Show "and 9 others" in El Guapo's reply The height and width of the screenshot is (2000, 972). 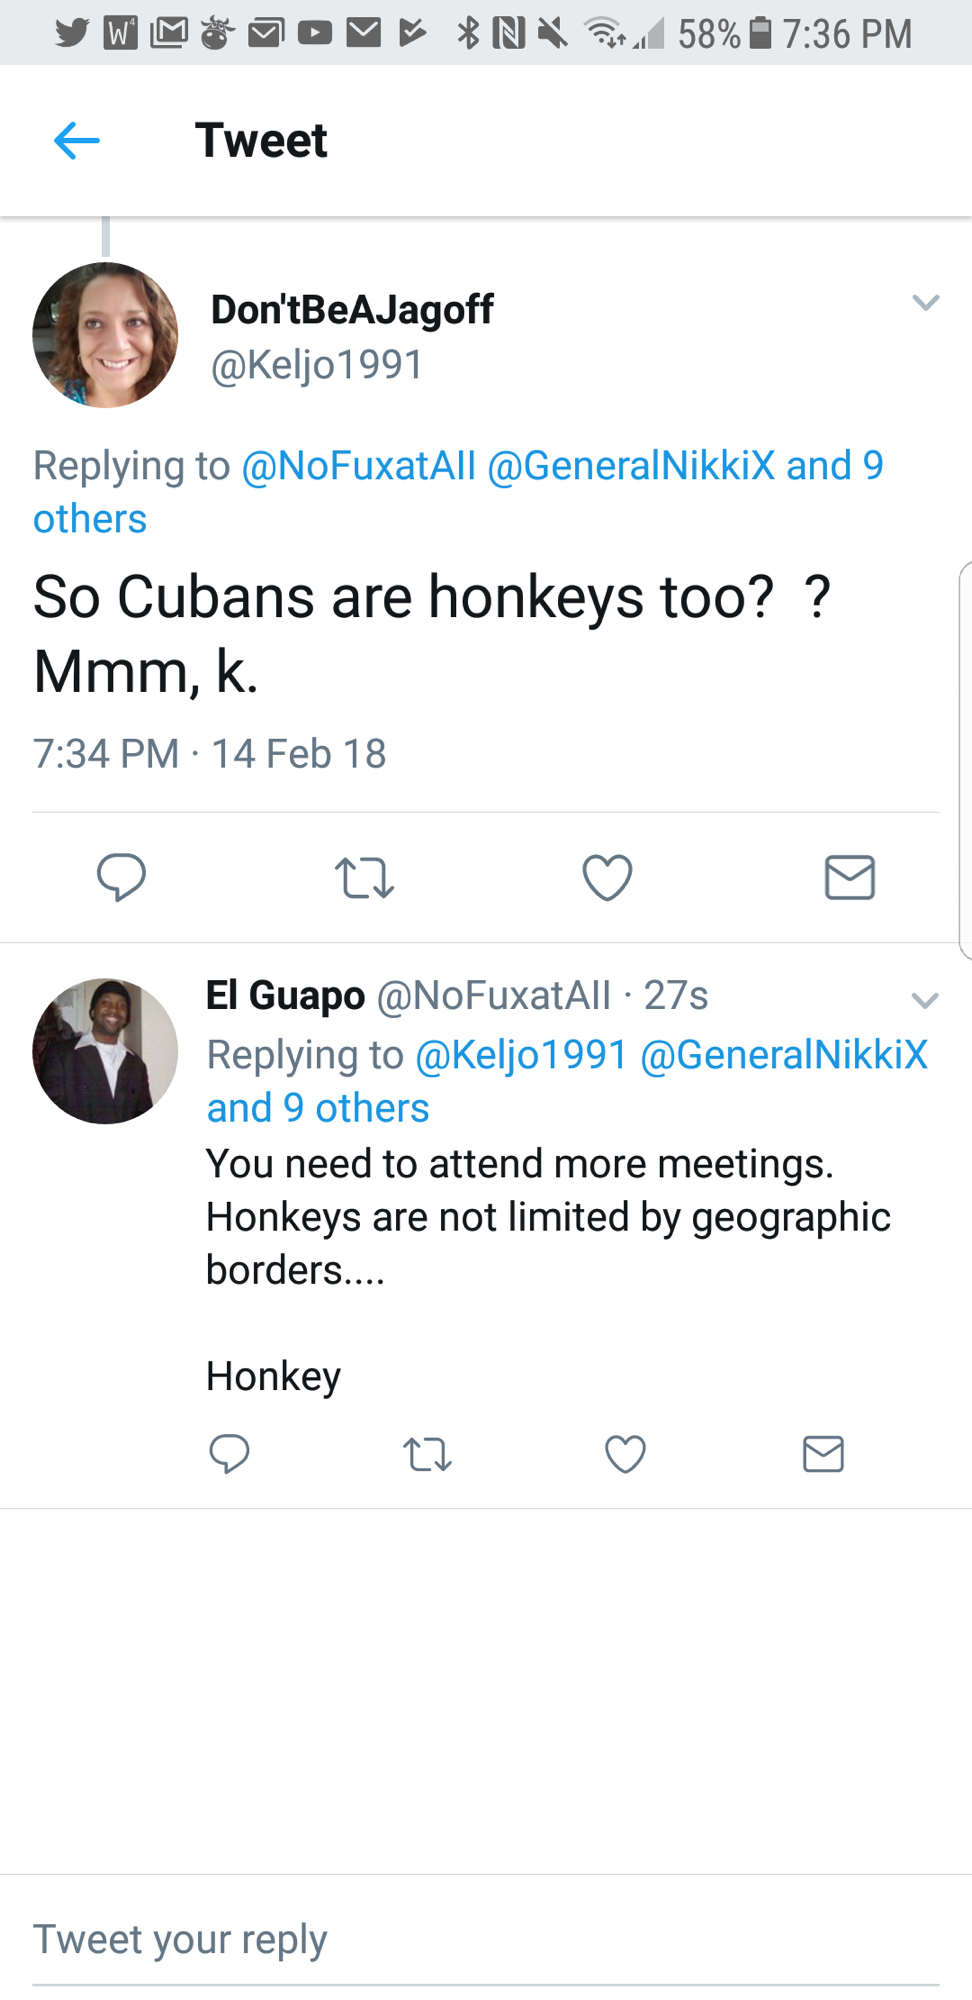[318, 1108]
